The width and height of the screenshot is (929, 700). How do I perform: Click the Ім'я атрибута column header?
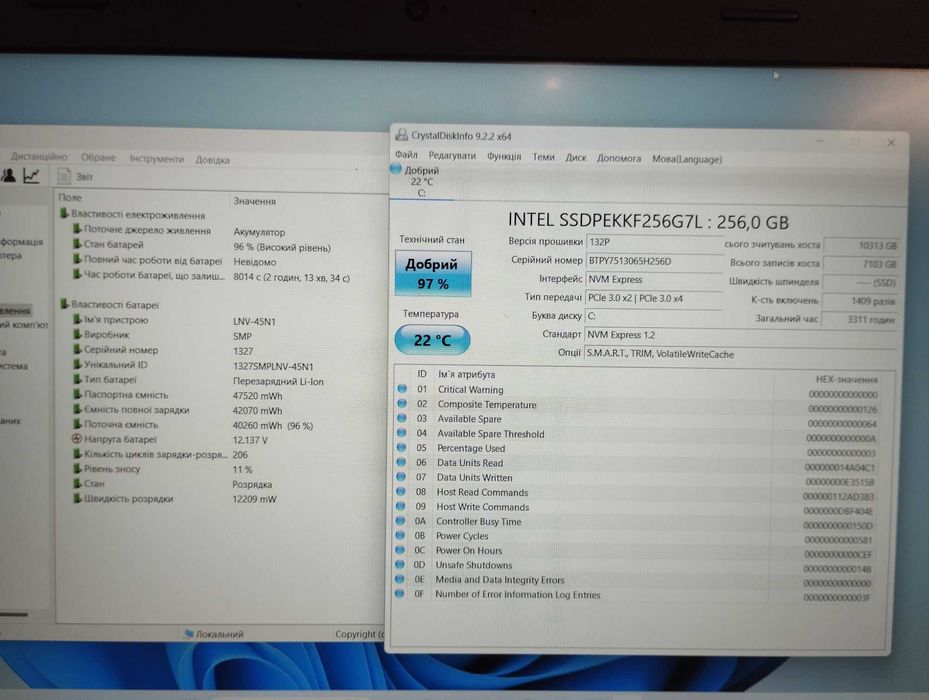point(466,375)
